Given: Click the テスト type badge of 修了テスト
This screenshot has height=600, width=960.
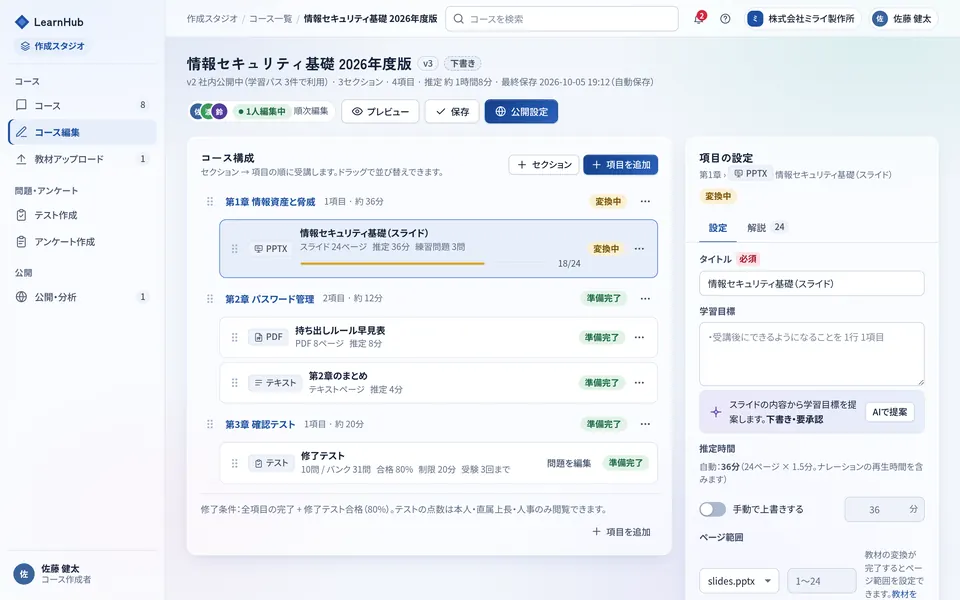Looking at the screenshot, I should [x=271, y=463].
